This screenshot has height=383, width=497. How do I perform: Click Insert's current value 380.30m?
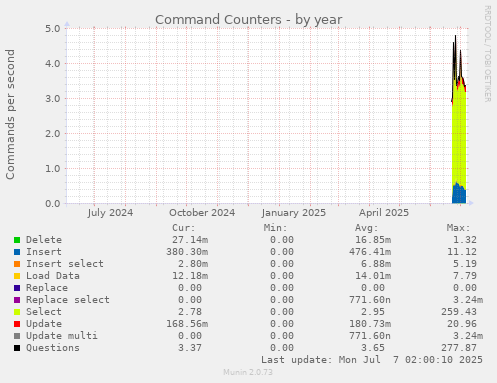pyautogui.click(x=187, y=252)
